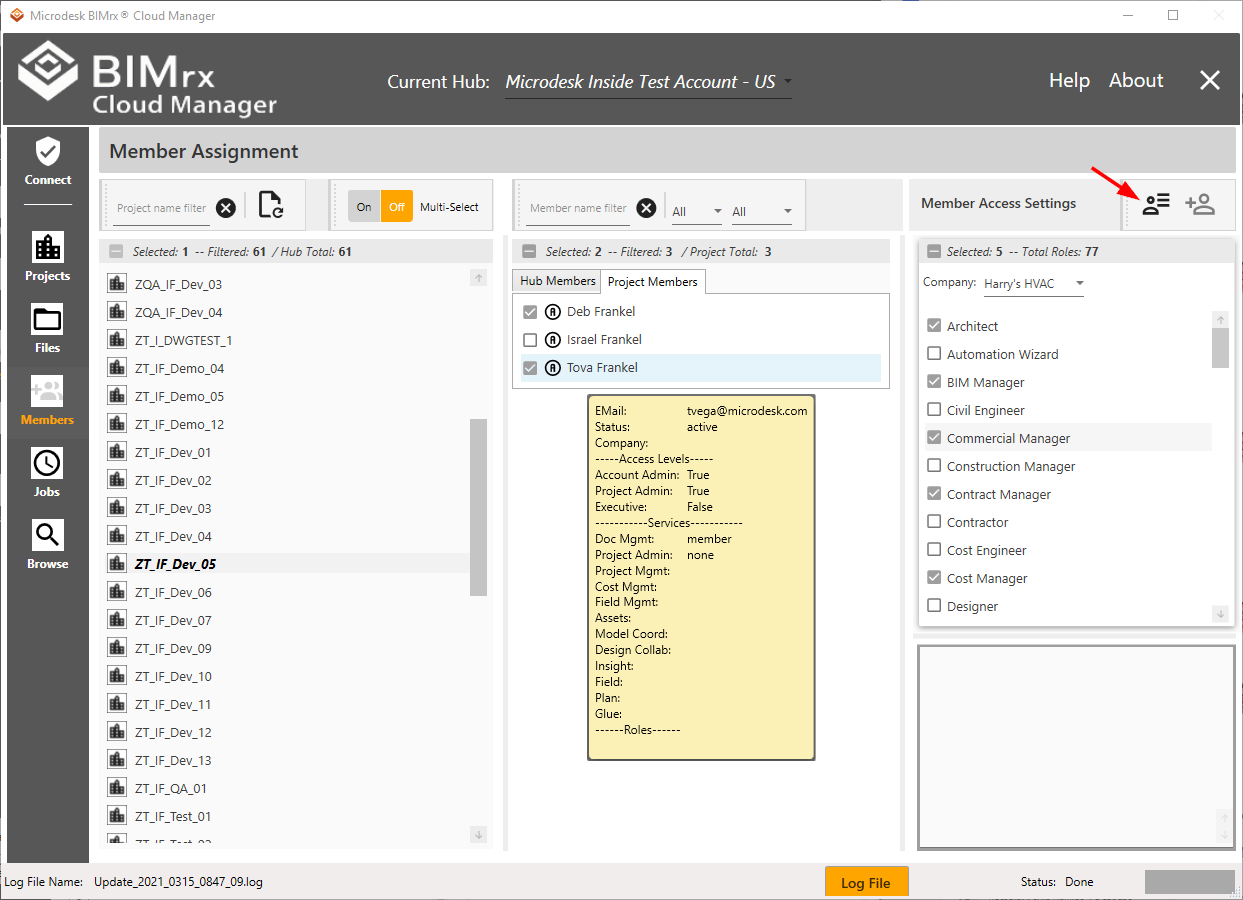The height and width of the screenshot is (900, 1243).
Task: Uncheck Deb Frankel member checkbox
Action: point(530,312)
